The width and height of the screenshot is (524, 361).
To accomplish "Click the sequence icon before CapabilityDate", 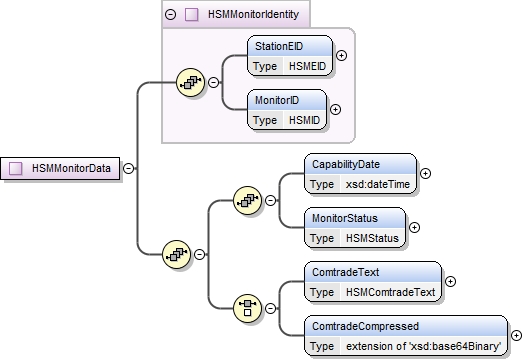I will [x=247, y=200].
